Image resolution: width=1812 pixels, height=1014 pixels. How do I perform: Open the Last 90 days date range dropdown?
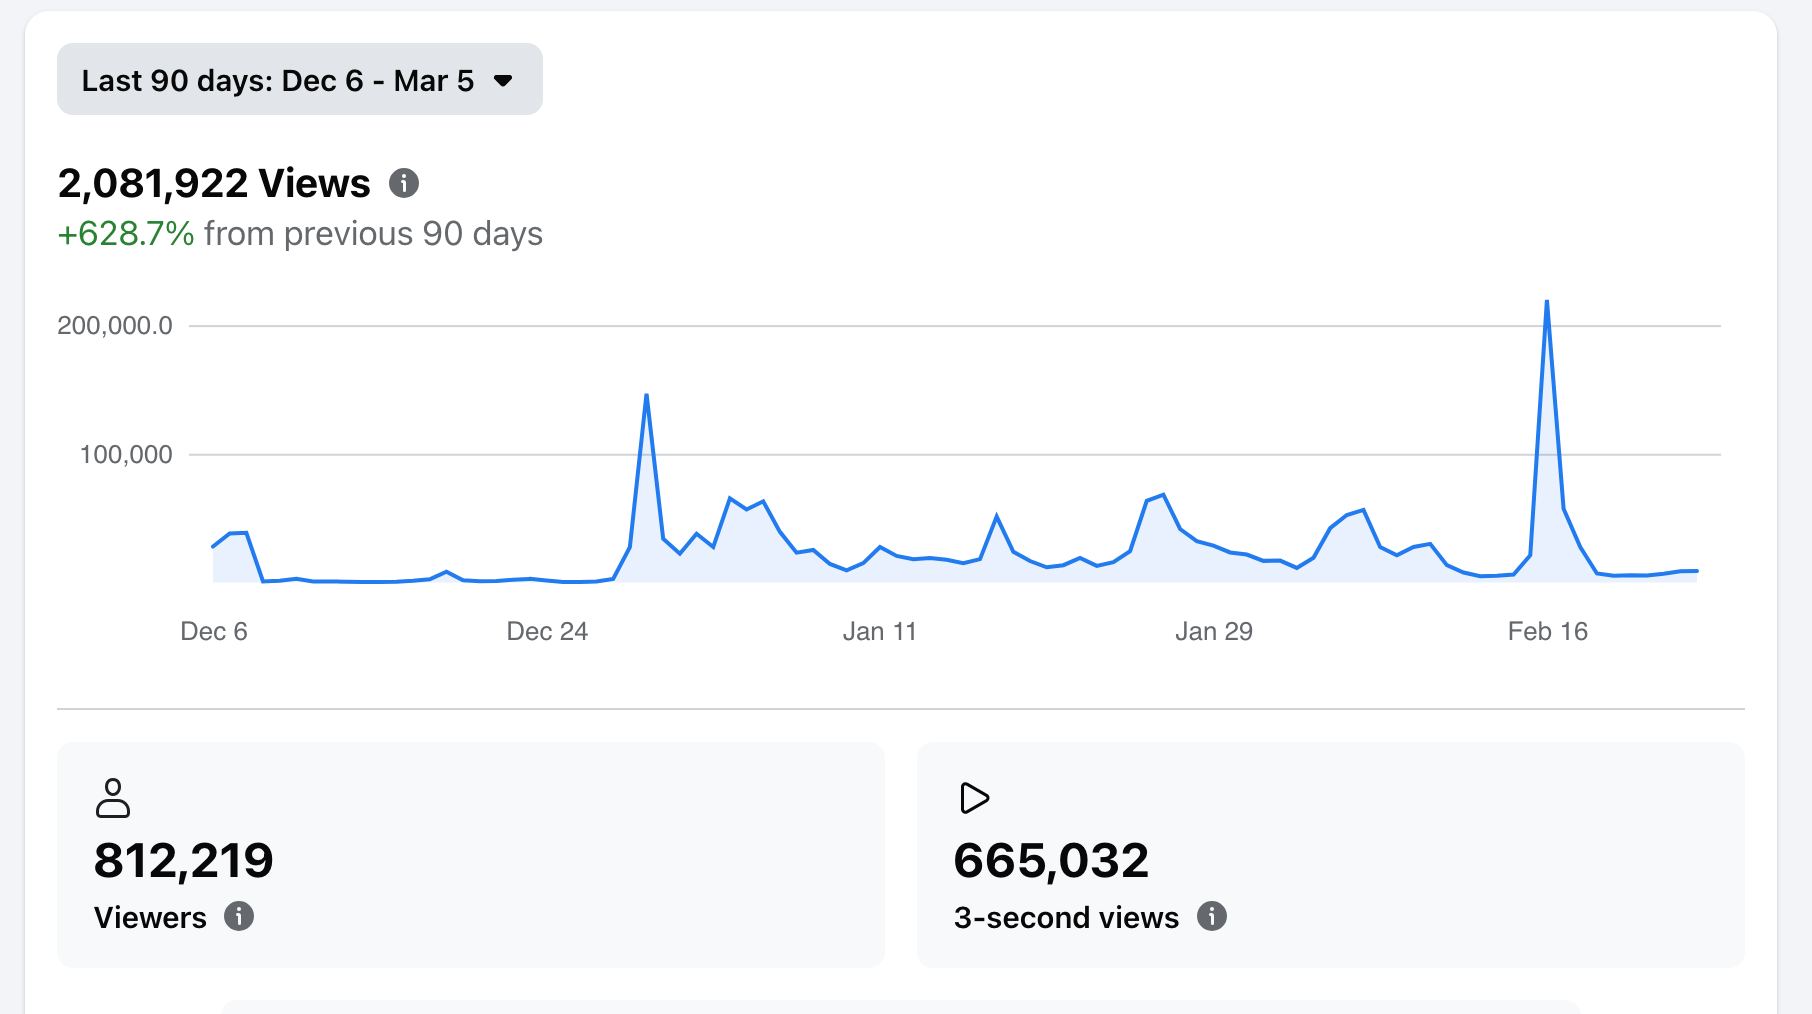pyautogui.click(x=298, y=80)
